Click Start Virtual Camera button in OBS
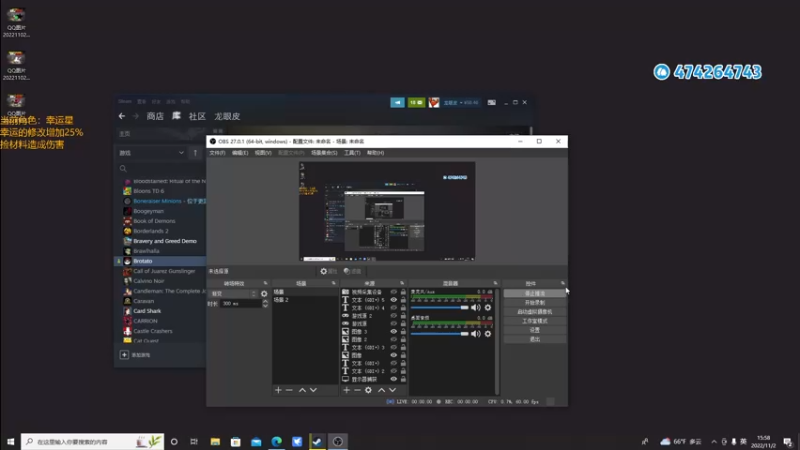This screenshot has height=450, width=800. tap(535, 312)
